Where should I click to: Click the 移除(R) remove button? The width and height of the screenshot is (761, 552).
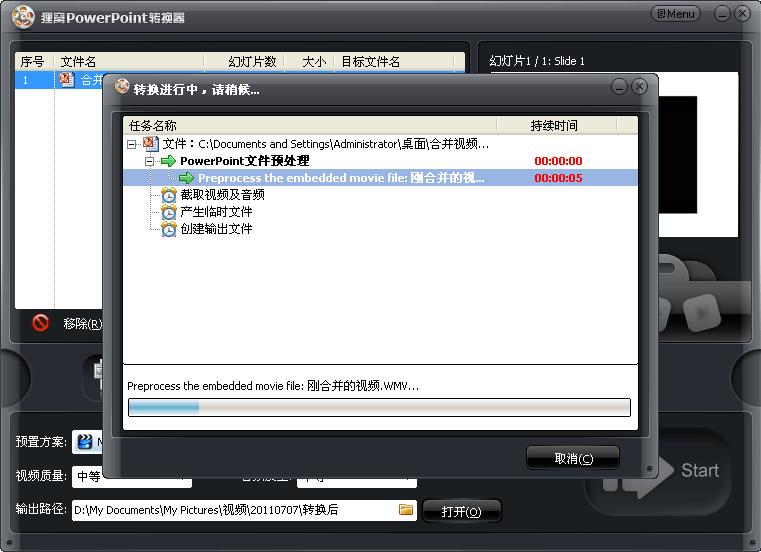83,323
